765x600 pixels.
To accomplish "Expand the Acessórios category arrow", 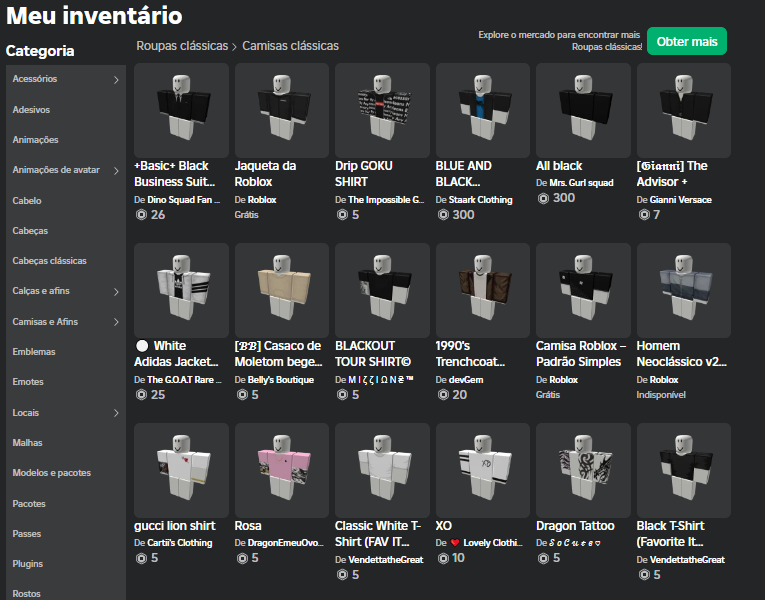I will (x=116, y=80).
